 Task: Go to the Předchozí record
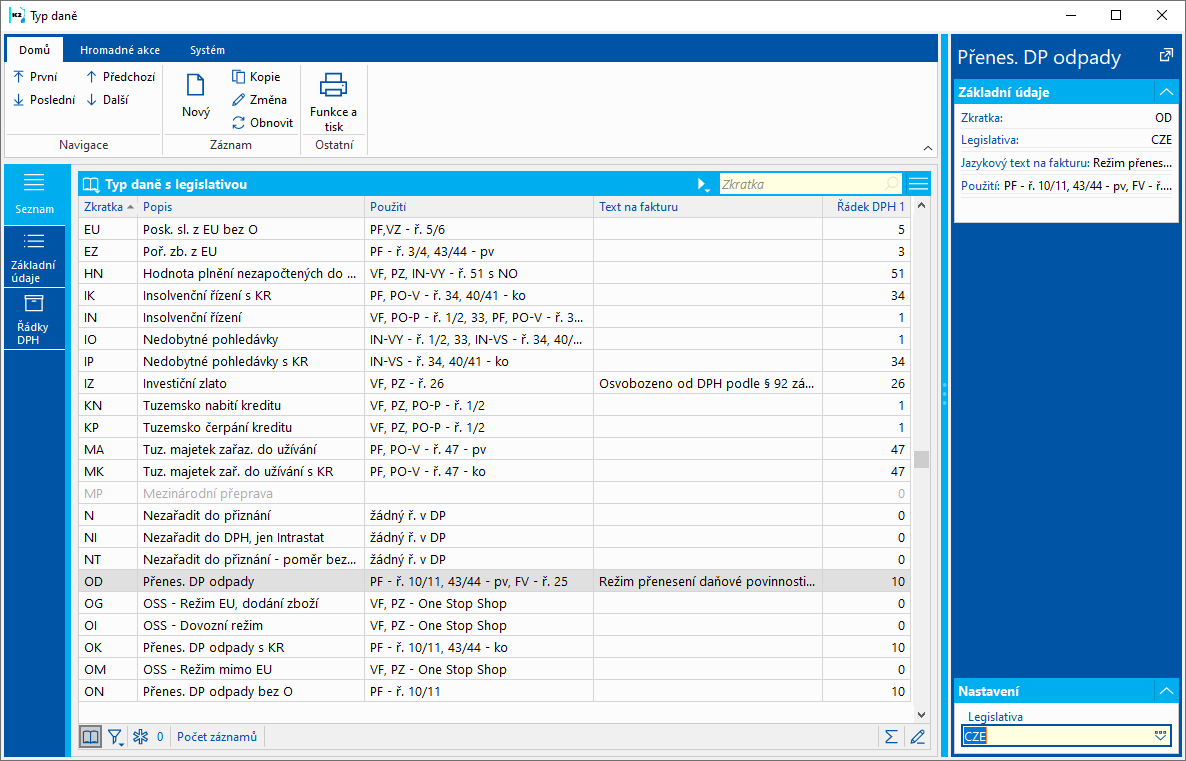pos(120,76)
